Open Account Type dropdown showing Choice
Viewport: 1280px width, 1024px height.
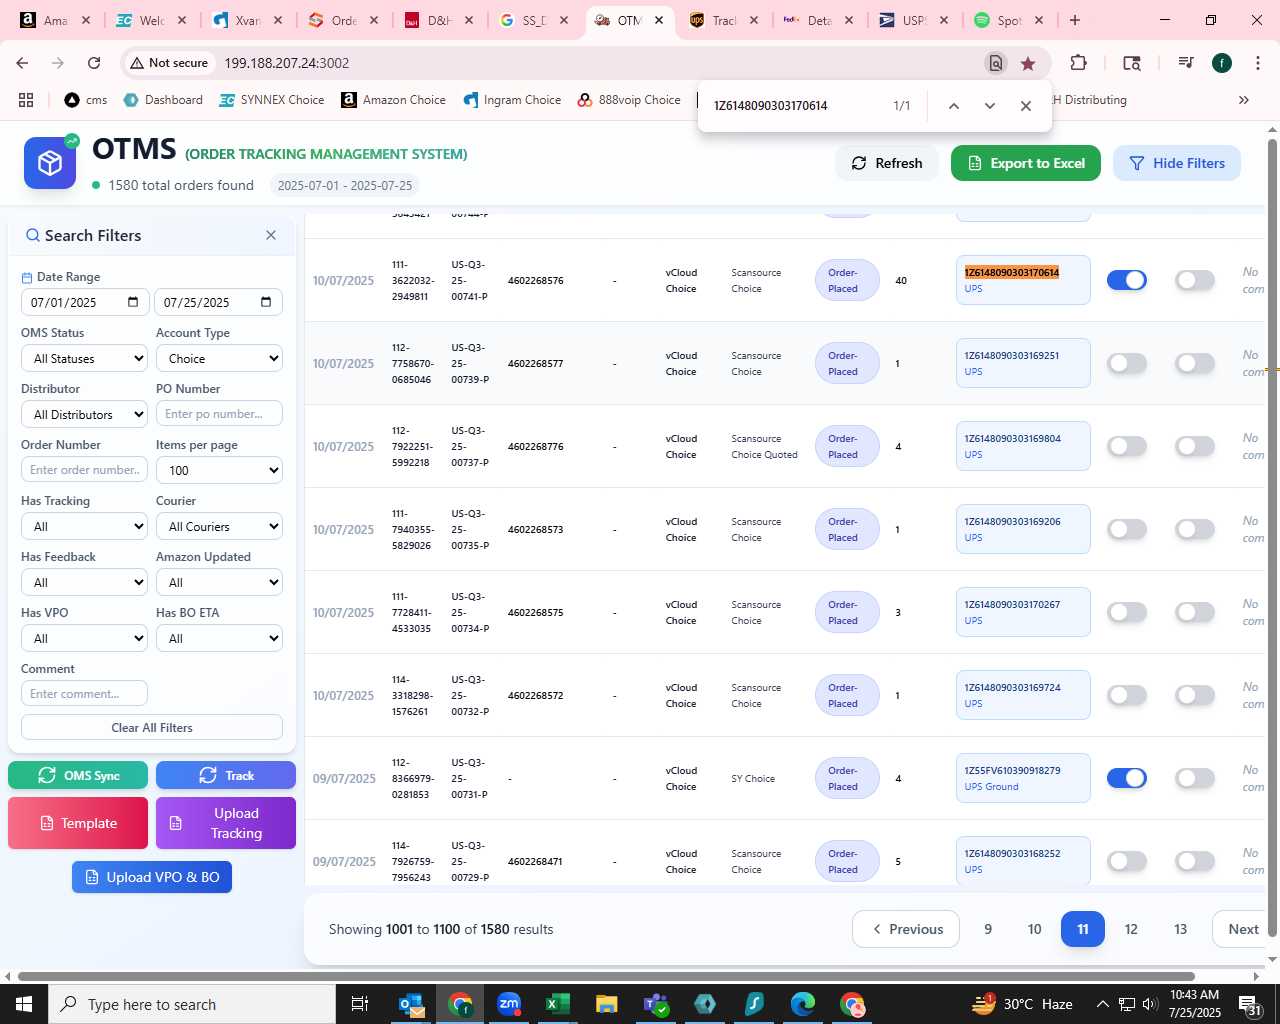[x=219, y=358]
